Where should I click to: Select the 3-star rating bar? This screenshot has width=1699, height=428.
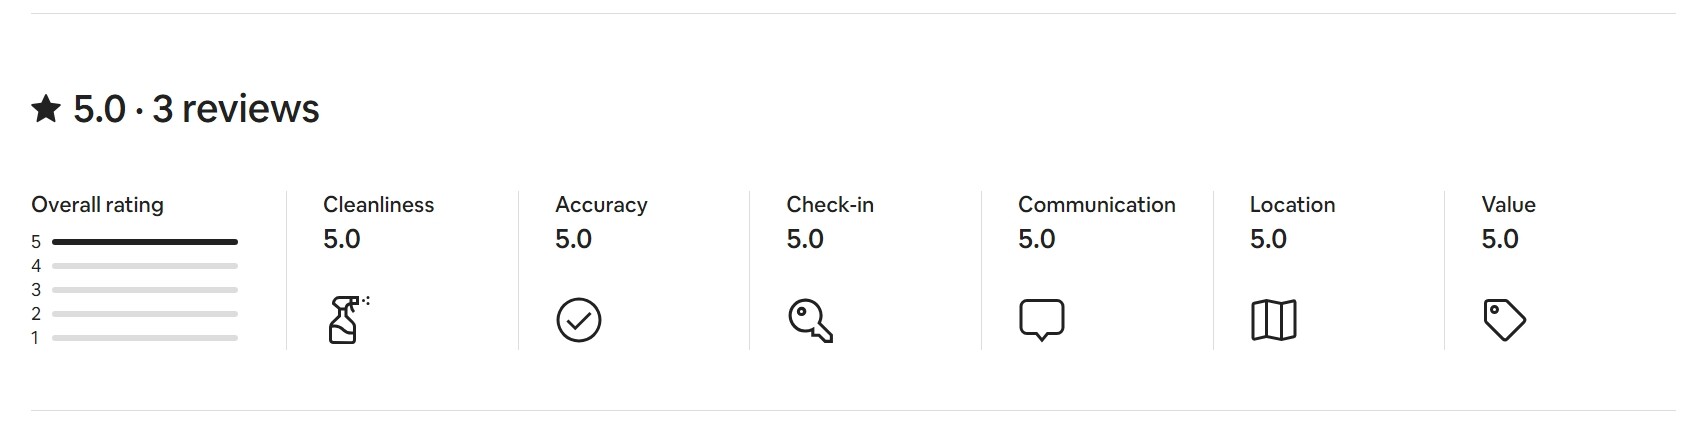(144, 290)
